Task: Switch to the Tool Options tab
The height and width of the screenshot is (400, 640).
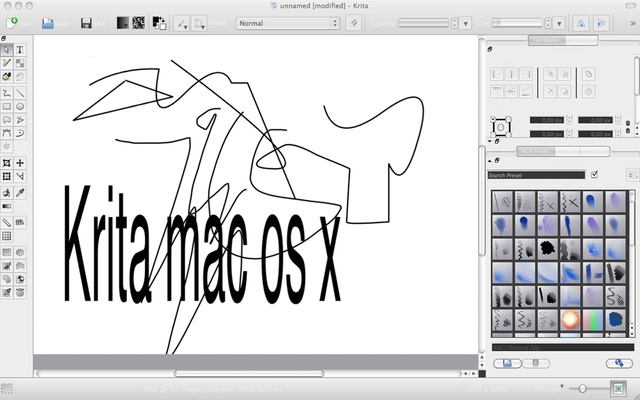Action: click(546, 40)
